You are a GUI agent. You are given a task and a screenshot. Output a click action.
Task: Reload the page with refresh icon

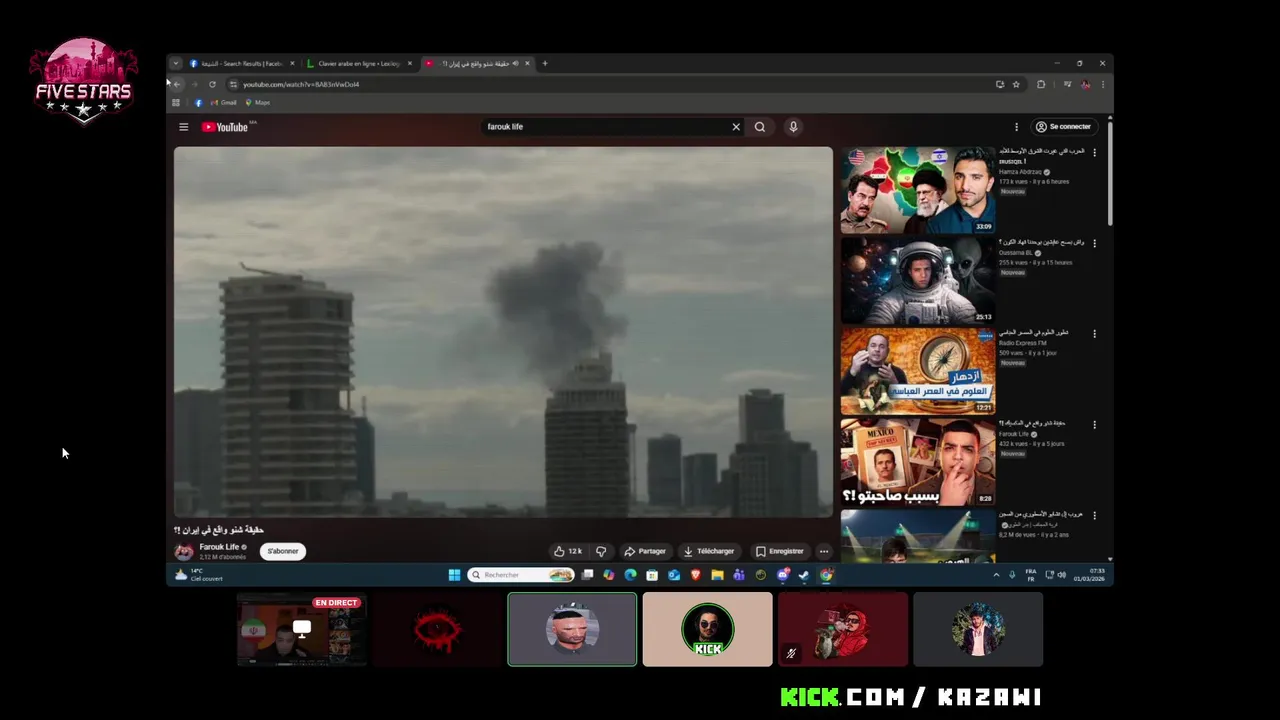click(212, 84)
